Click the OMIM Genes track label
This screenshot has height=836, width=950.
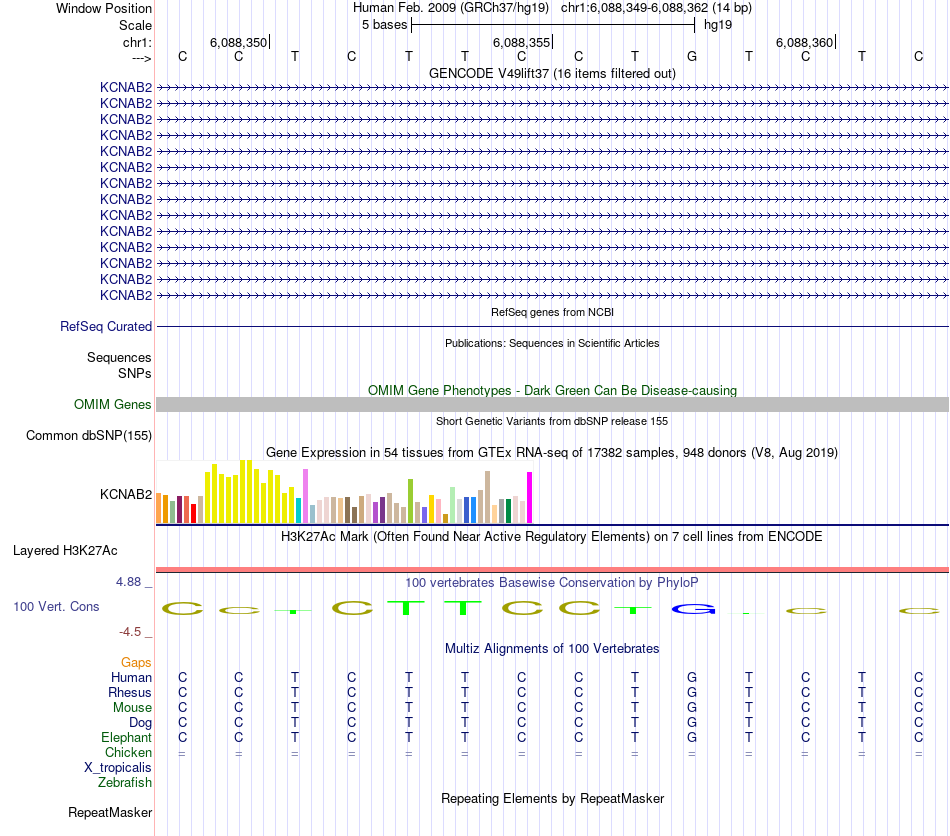pos(112,405)
